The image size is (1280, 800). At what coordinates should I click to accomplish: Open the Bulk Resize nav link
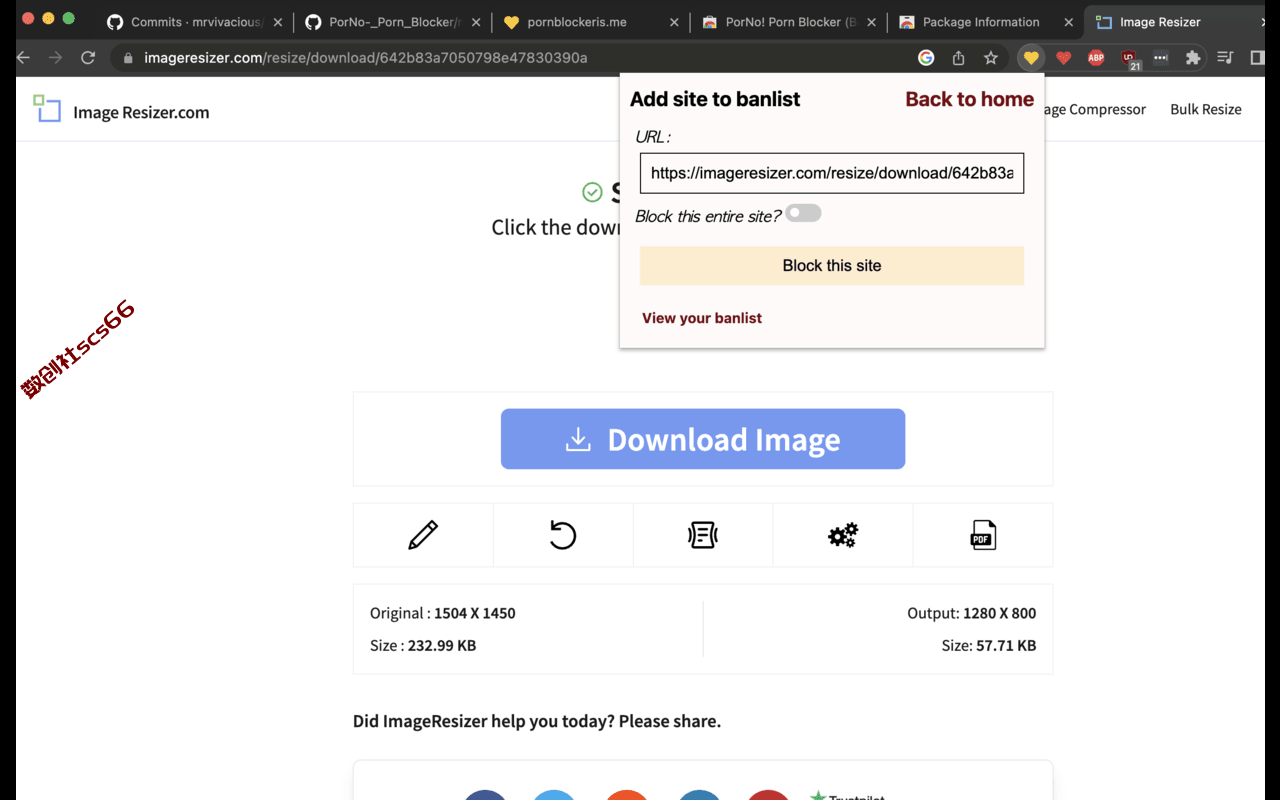(x=1206, y=109)
